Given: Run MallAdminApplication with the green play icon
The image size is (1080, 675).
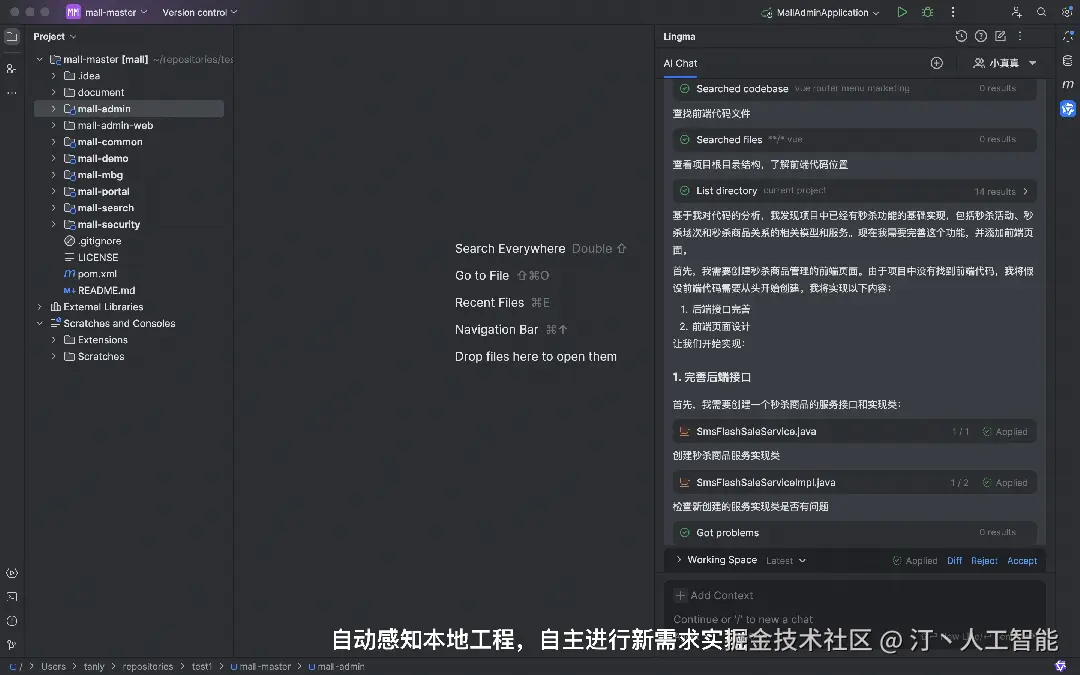Looking at the screenshot, I should [x=902, y=12].
